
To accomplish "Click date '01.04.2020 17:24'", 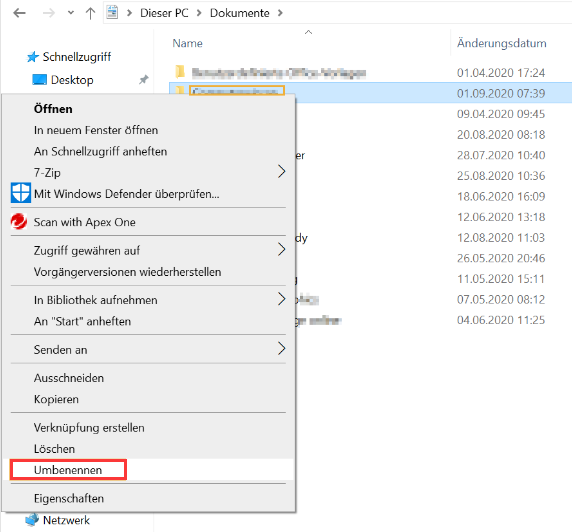I will point(501,73).
